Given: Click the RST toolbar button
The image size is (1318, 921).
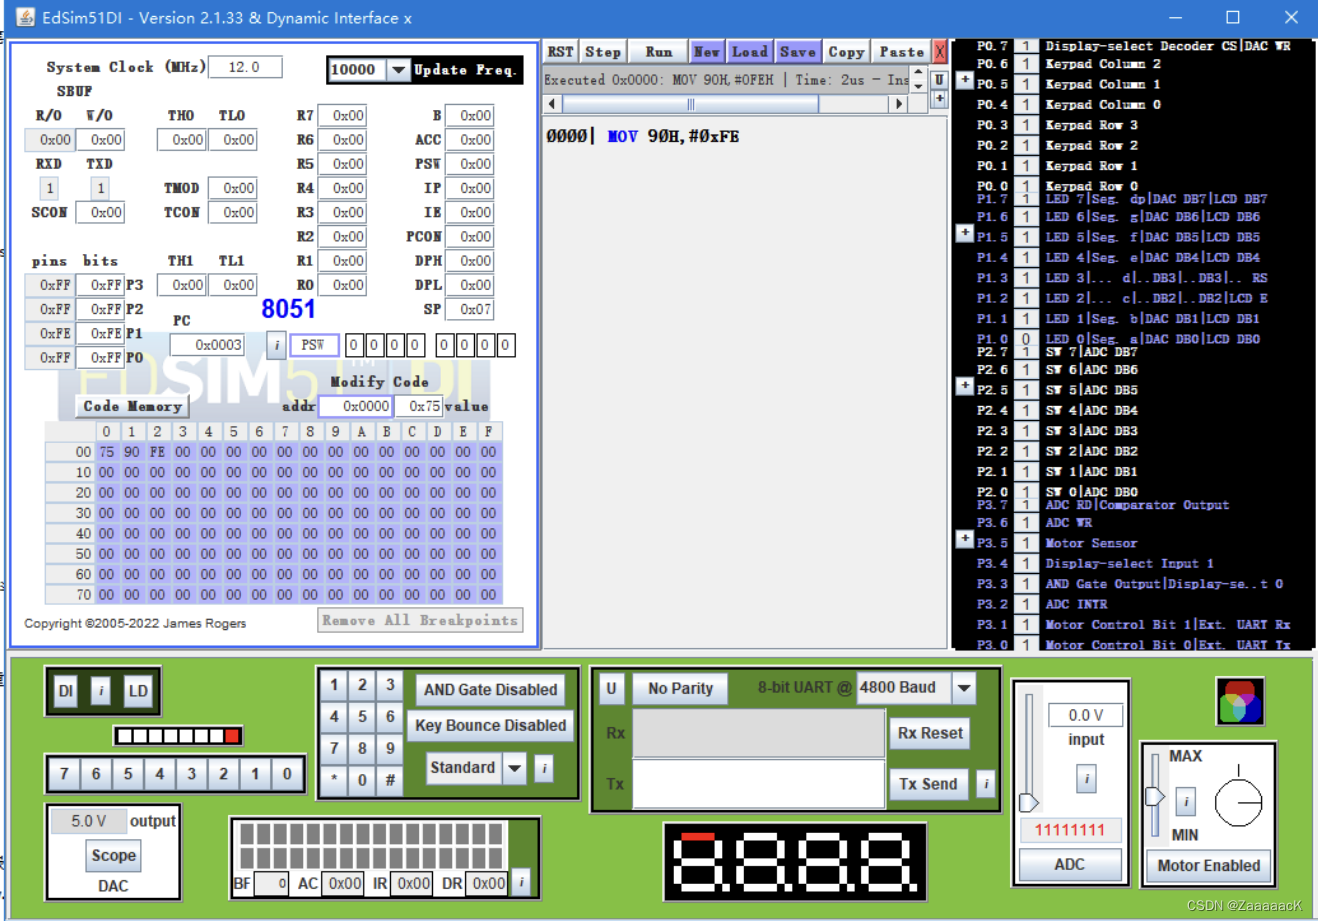Looking at the screenshot, I should click(560, 51).
